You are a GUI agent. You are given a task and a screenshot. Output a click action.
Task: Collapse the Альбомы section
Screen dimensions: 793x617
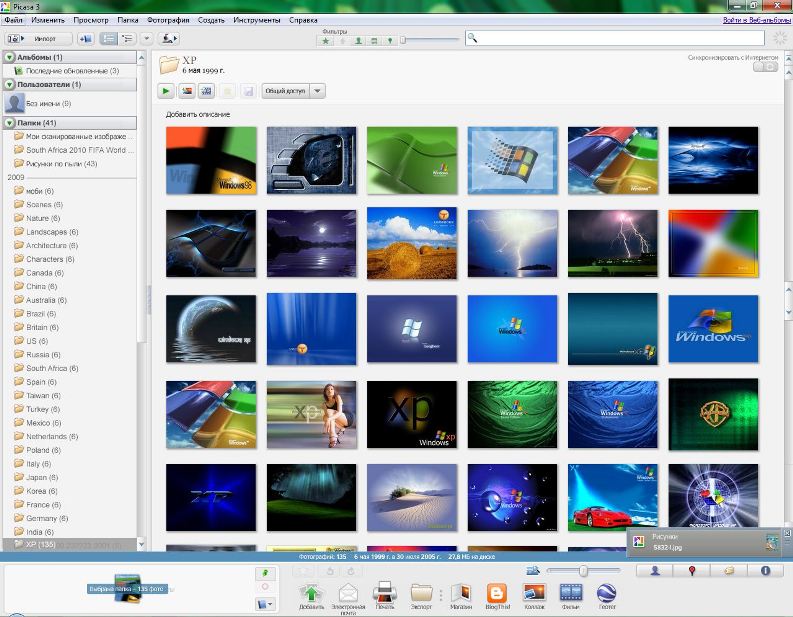click(x=10, y=58)
